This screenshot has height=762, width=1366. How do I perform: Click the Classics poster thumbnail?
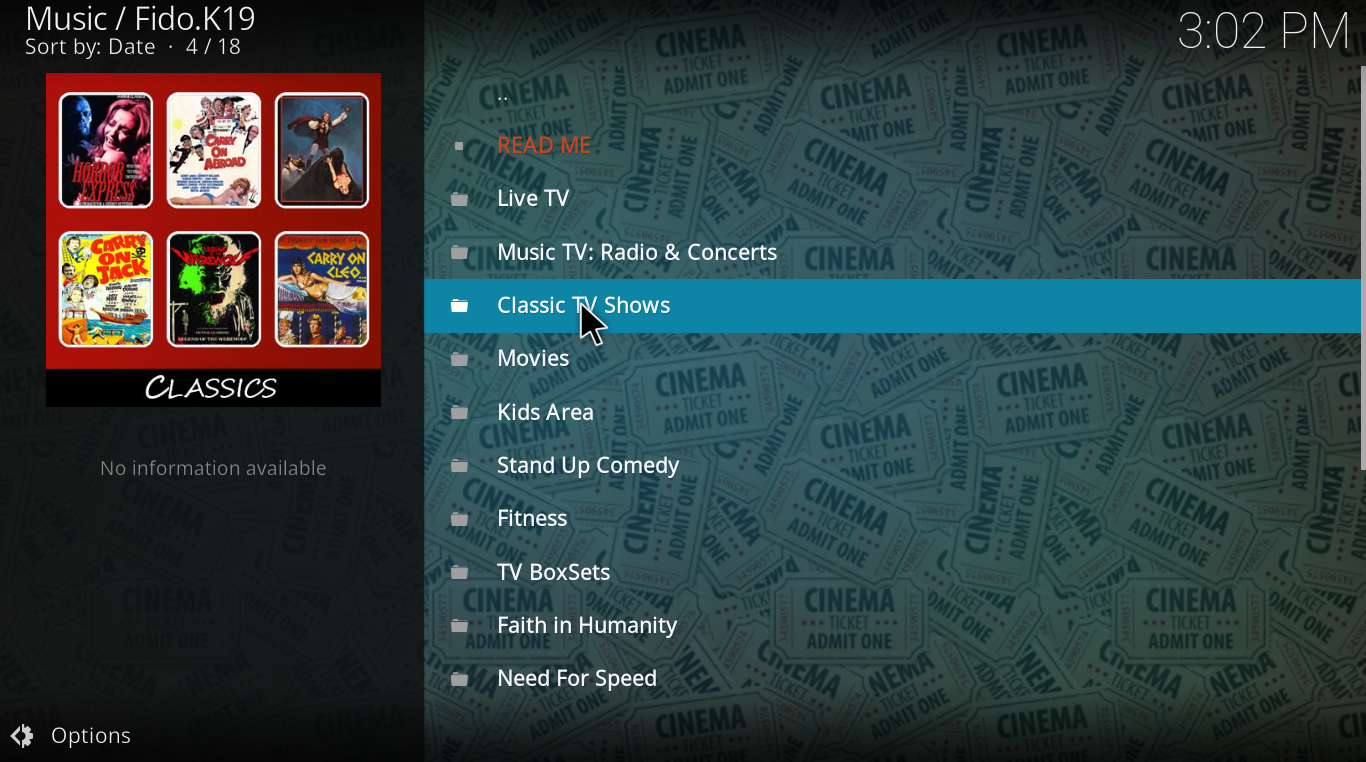point(213,240)
